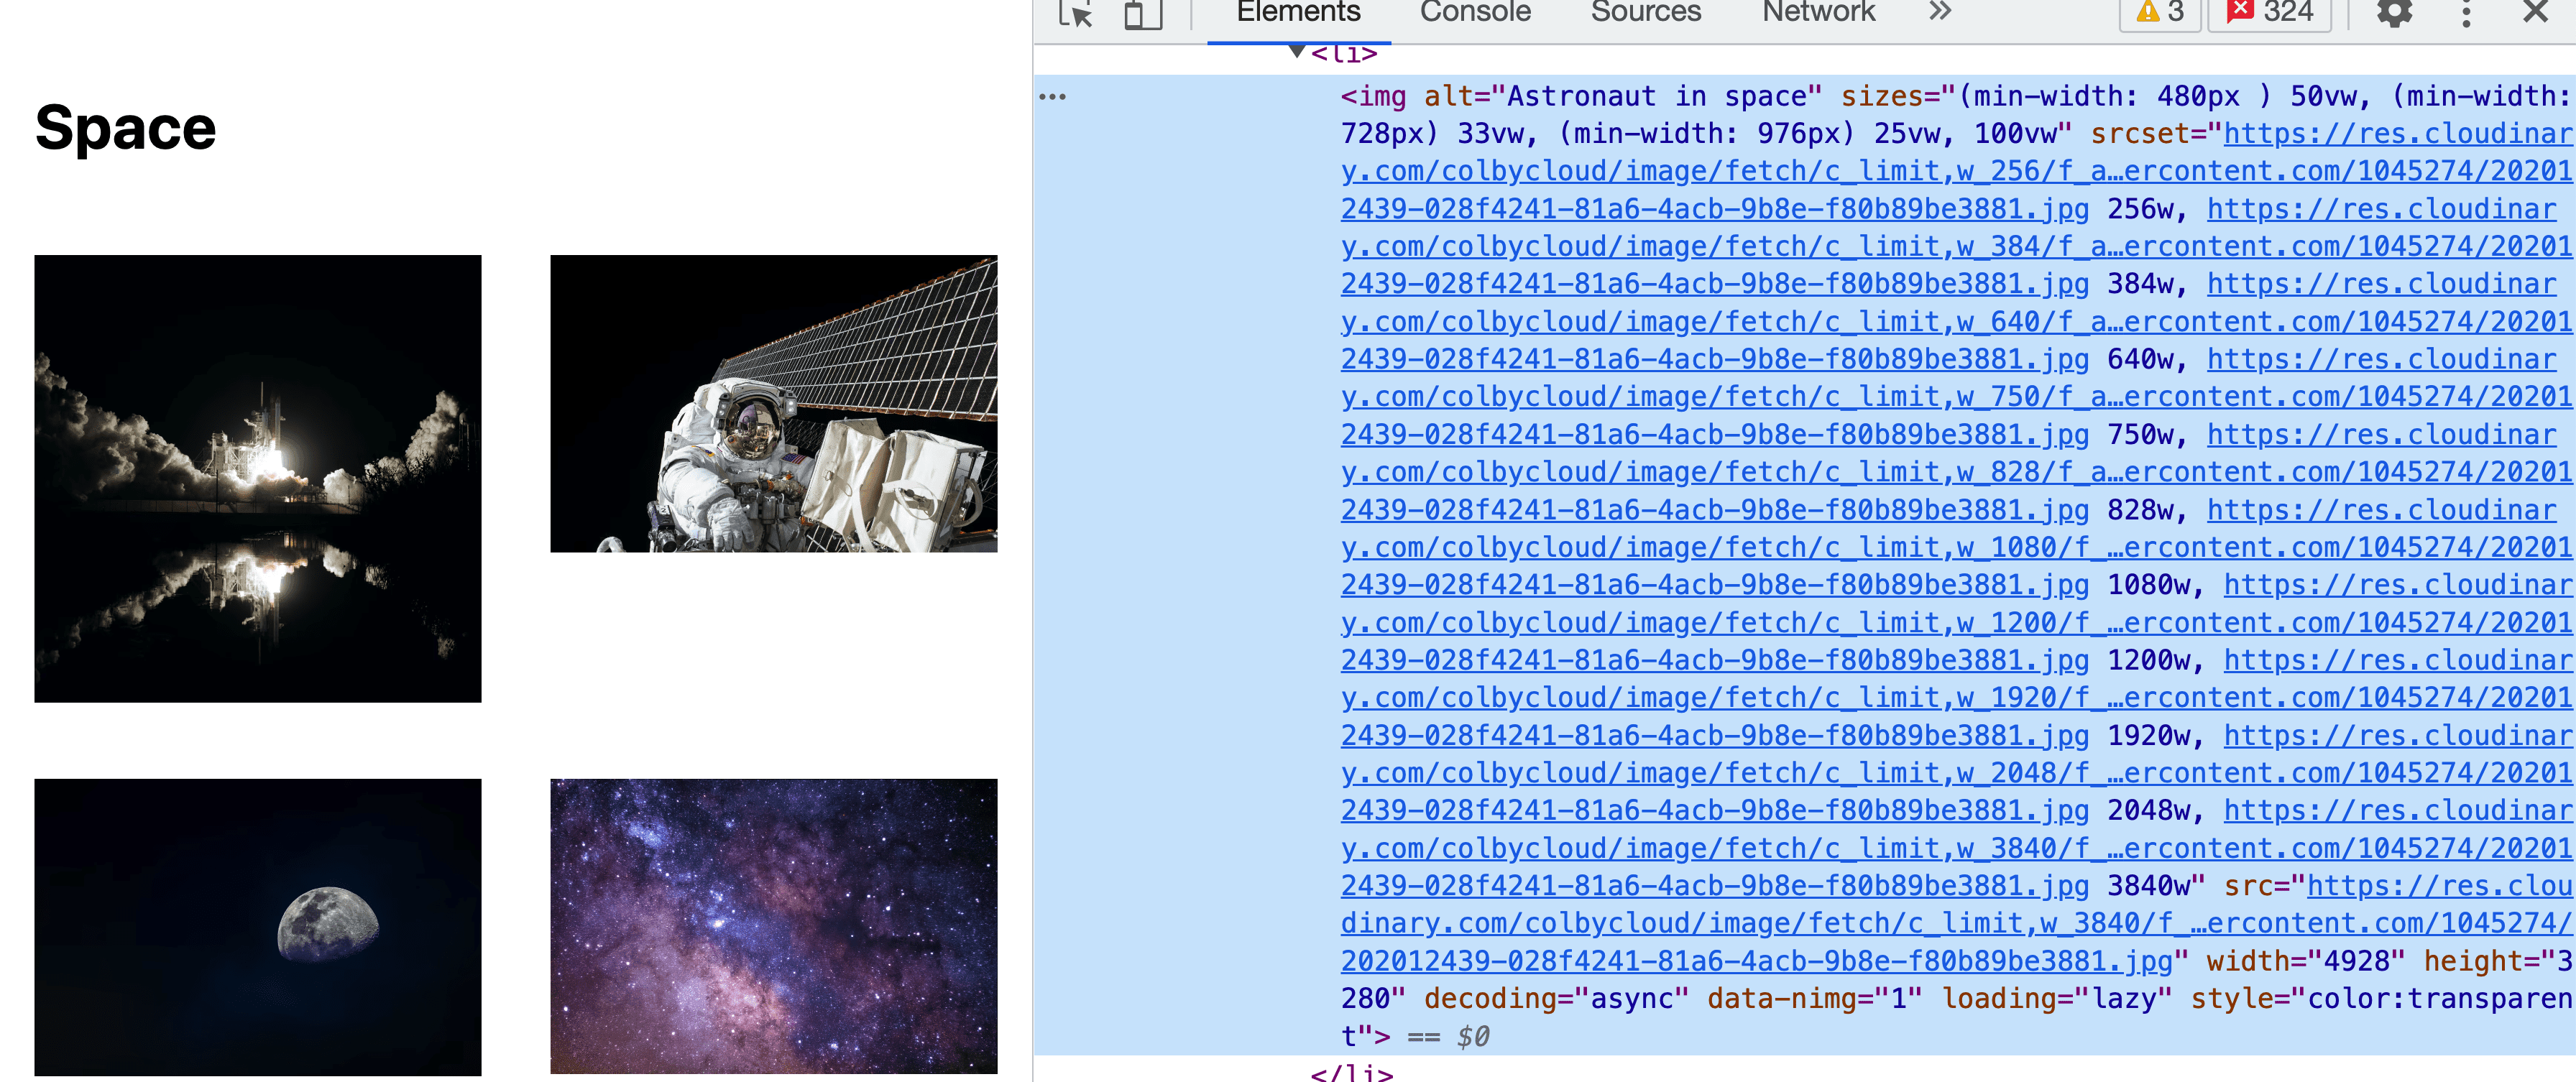This screenshot has height=1082, width=2576.
Task: Show more DevTools tabs chevron
Action: (1940, 11)
